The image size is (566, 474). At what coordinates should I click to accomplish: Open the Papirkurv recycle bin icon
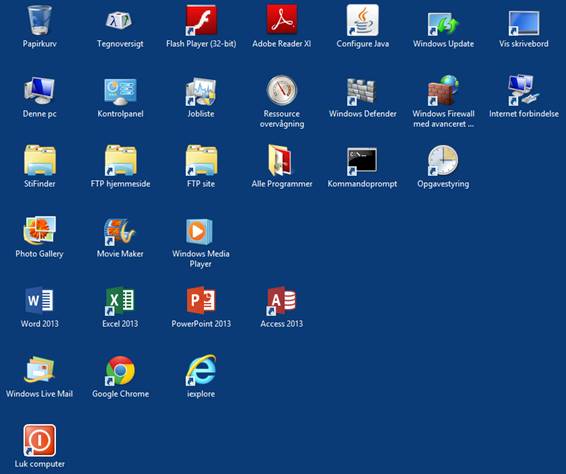tap(39, 20)
